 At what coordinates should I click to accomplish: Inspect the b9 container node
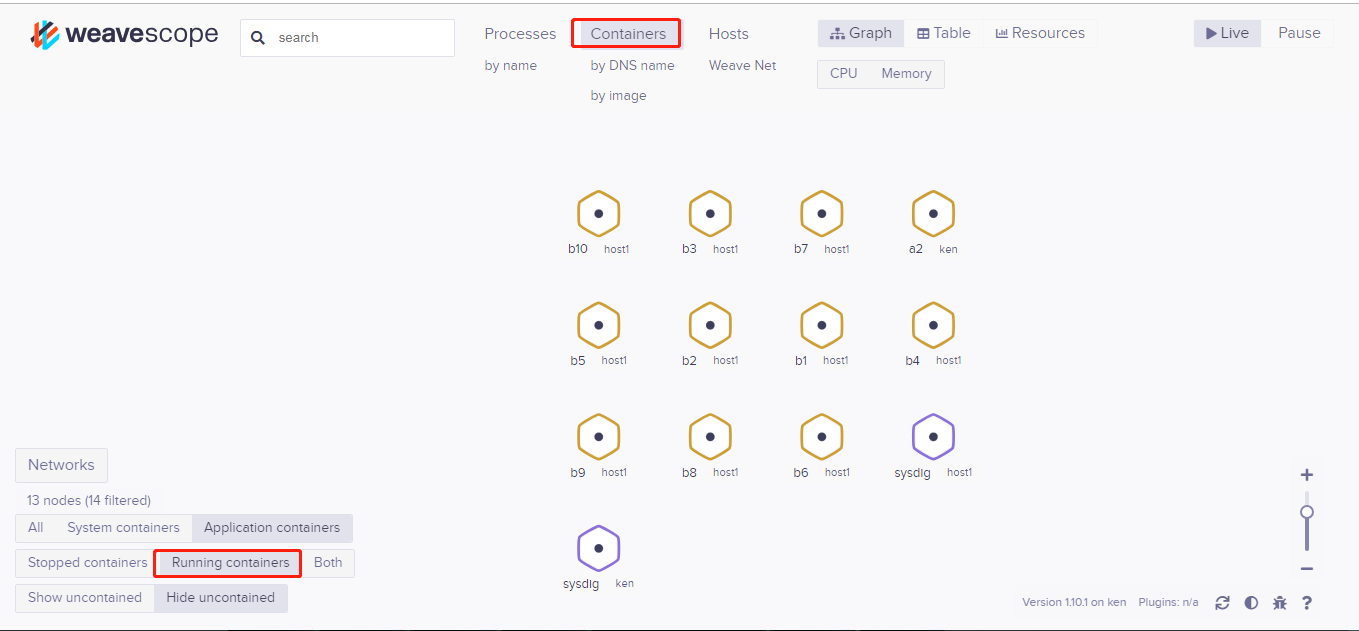(x=598, y=436)
